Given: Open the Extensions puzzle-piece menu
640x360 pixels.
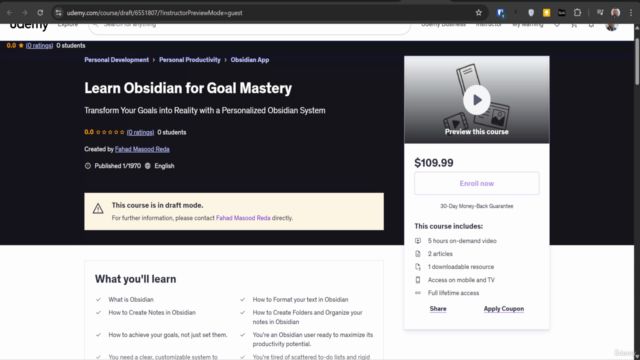Looking at the screenshot, I should coord(577,13).
